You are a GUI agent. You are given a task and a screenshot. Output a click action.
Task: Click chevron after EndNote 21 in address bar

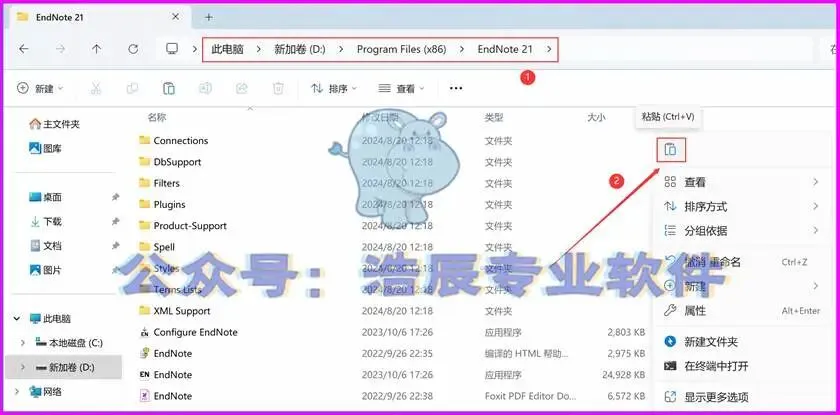click(549, 49)
